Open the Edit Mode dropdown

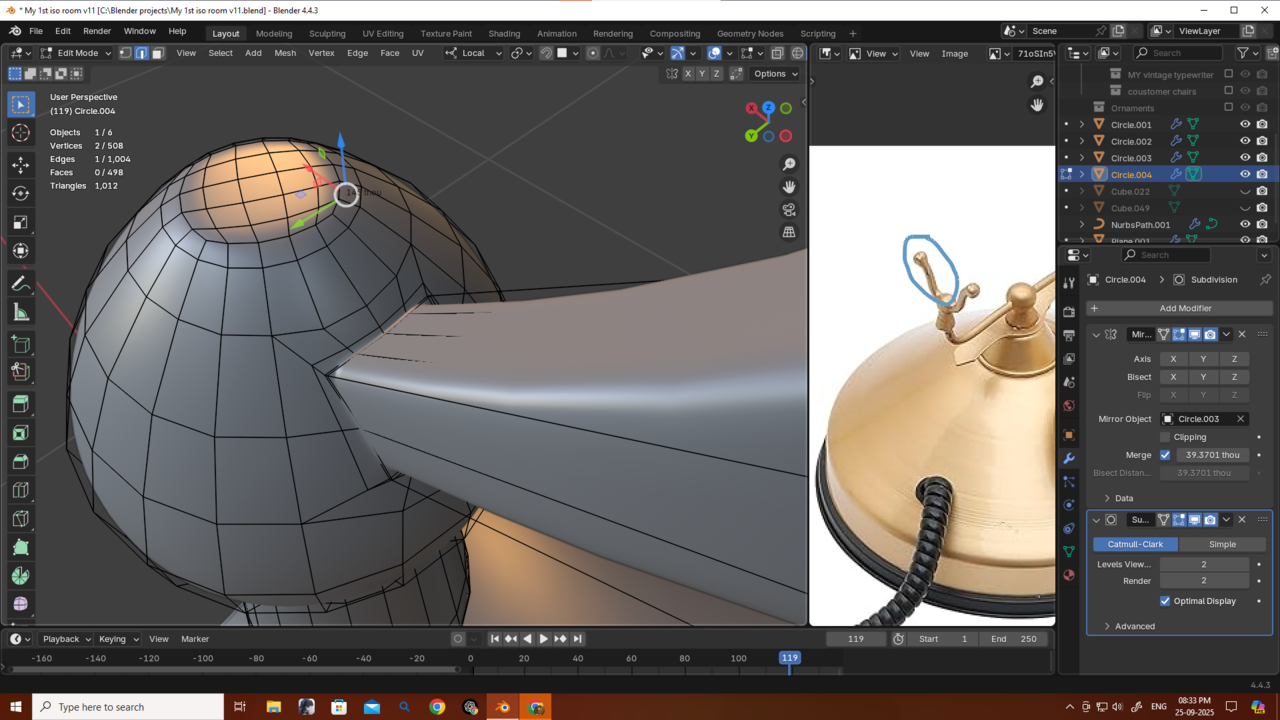pos(78,53)
